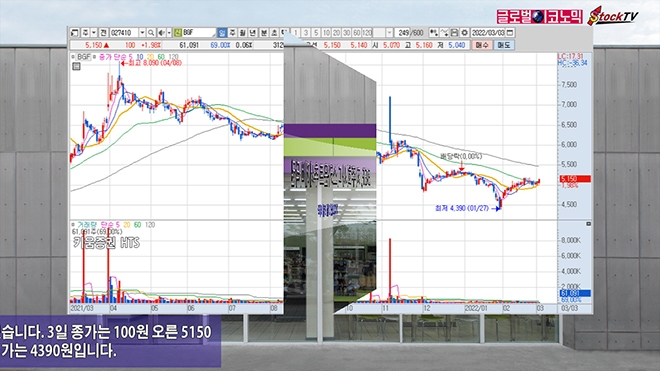Image resolution: width=660 pixels, height=371 pixels.
Task: Click the pink 매수 buy button
Action: tap(482, 45)
